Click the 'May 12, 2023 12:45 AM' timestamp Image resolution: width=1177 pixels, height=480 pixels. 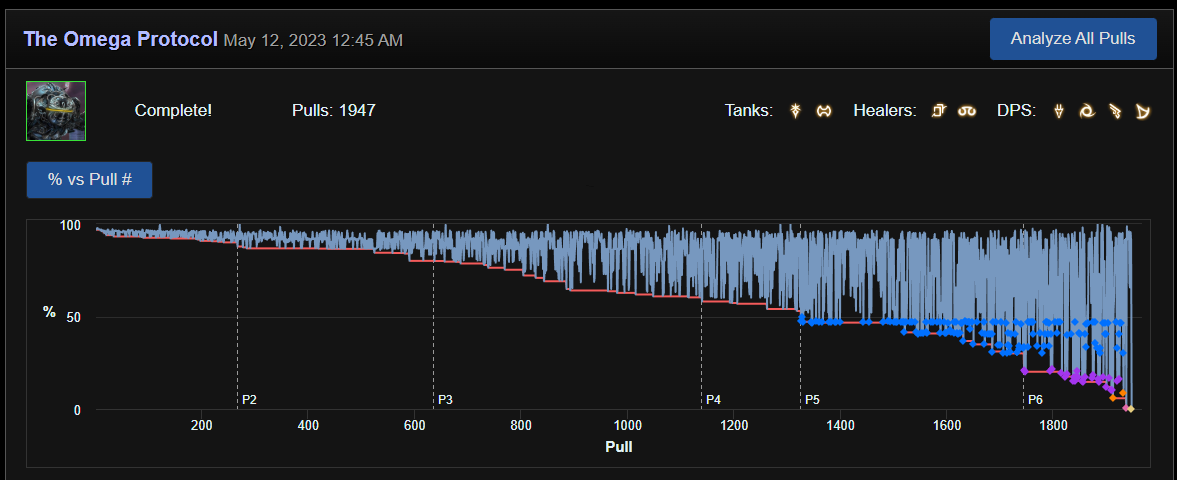pyautogui.click(x=313, y=40)
